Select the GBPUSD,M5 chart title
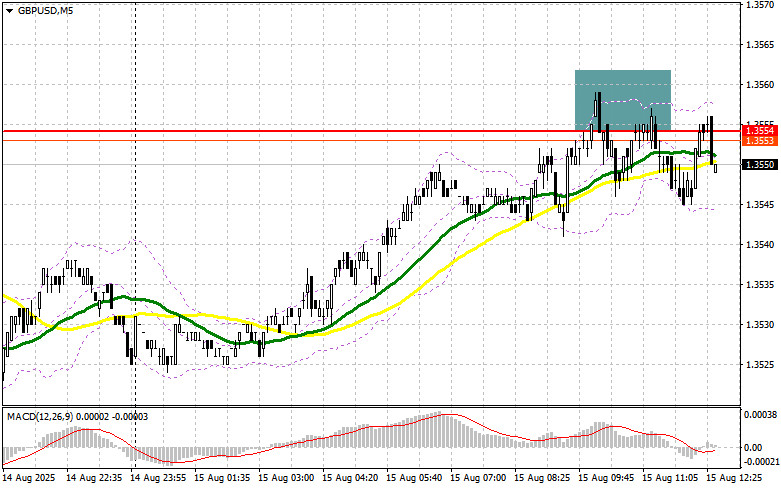781x489 pixels. click(x=45, y=10)
